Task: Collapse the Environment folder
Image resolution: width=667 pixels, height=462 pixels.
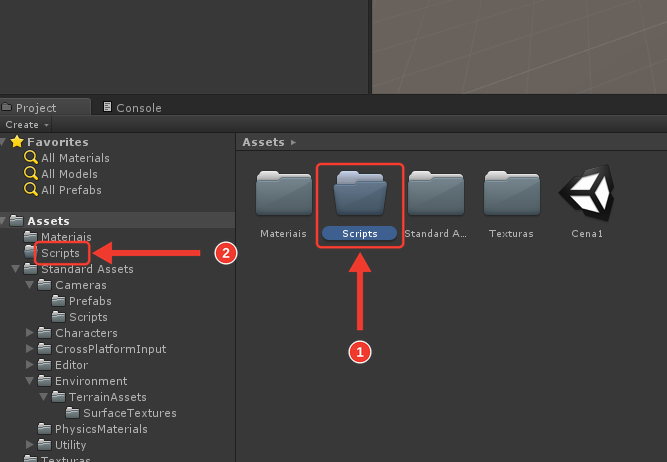Action: [29, 381]
